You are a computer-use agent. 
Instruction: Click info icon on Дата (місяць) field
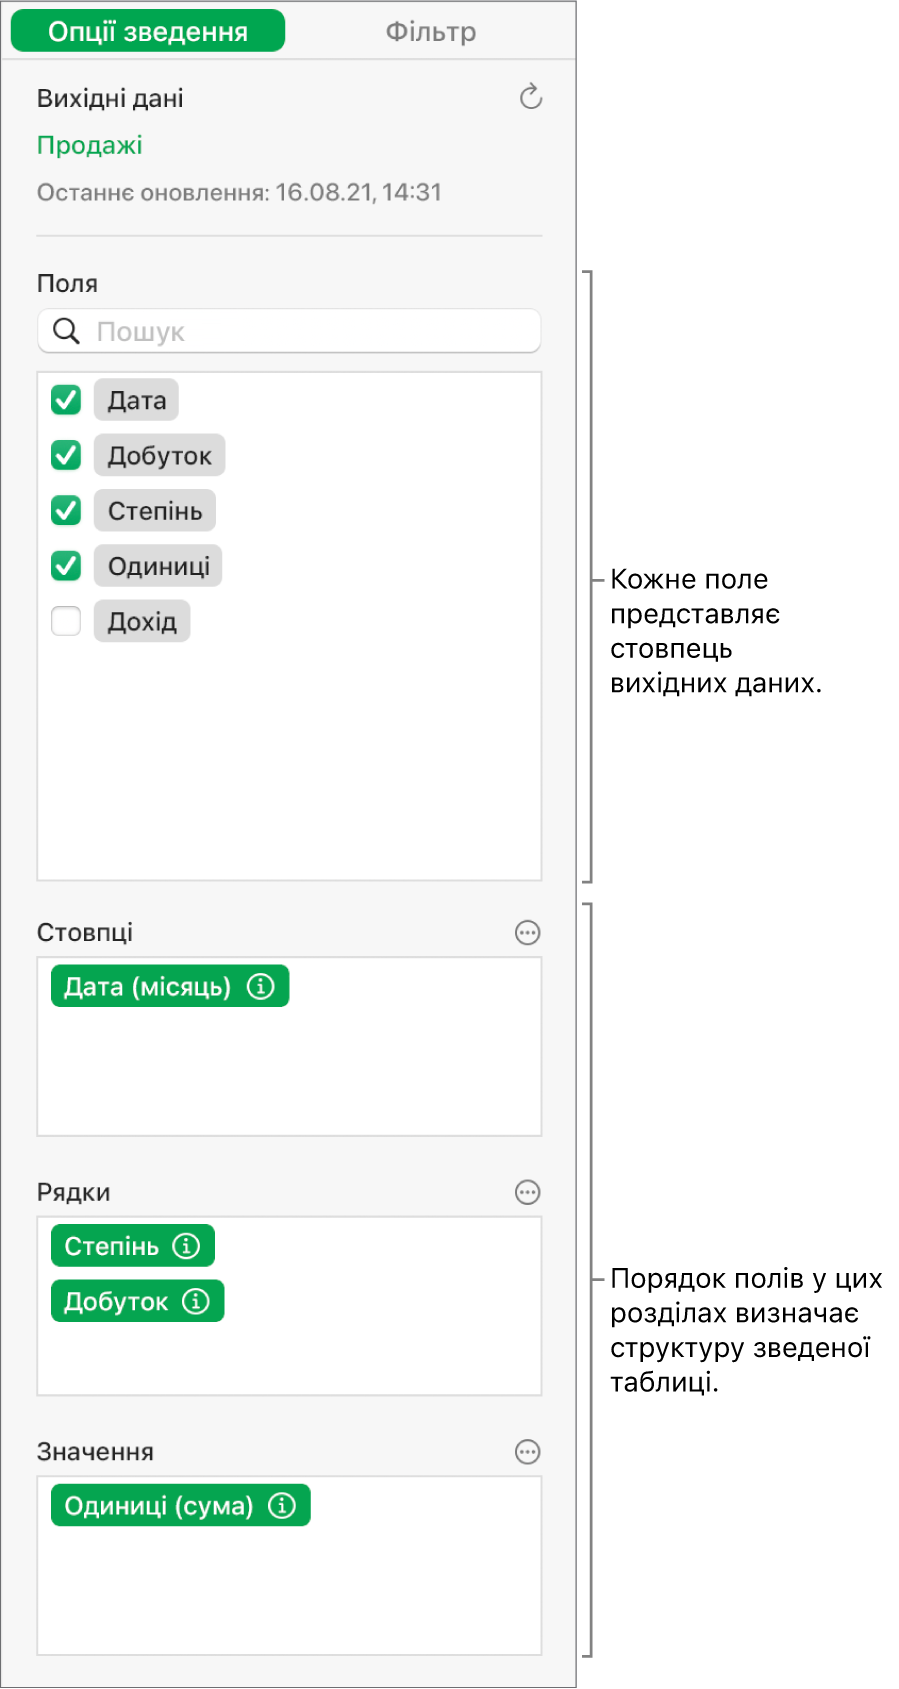click(x=260, y=987)
